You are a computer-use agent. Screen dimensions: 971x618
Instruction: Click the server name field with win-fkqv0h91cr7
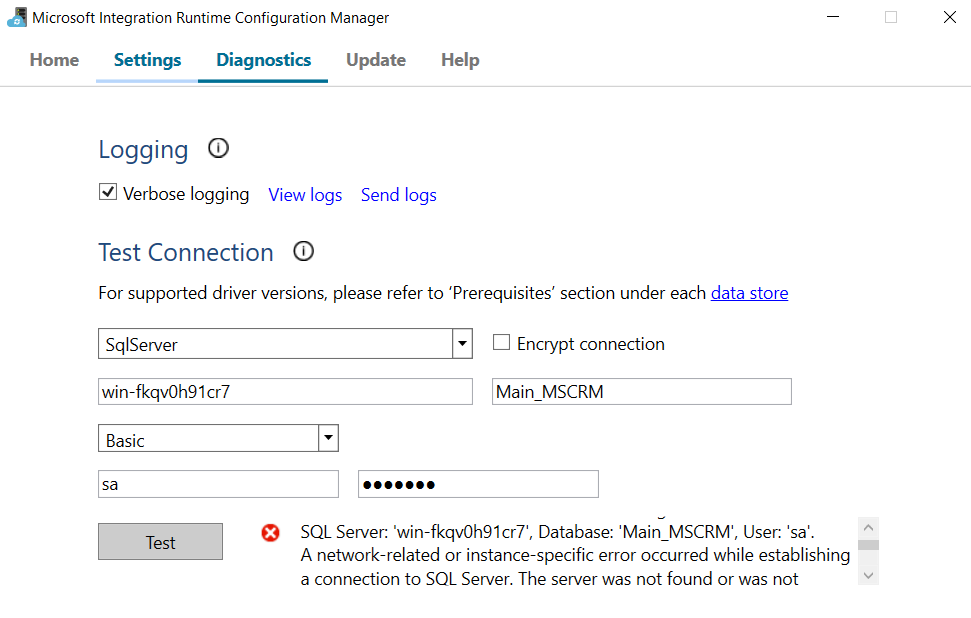(x=285, y=391)
